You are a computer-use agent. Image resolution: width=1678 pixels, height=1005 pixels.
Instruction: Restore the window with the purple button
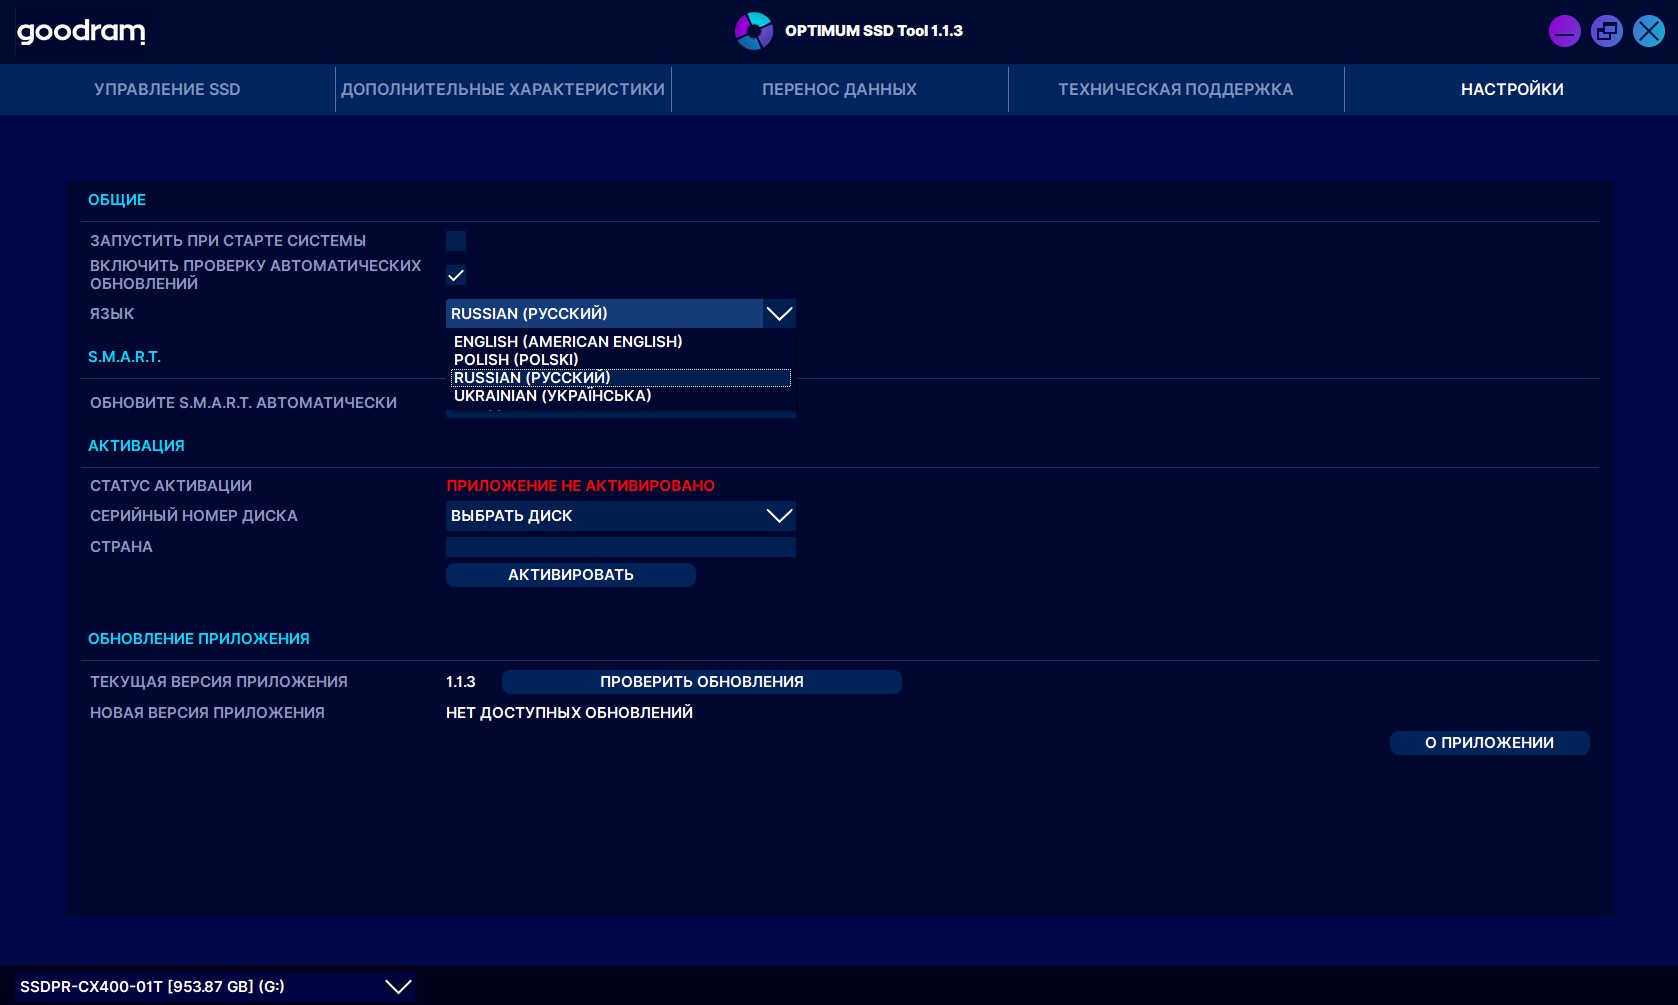(1607, 31)
